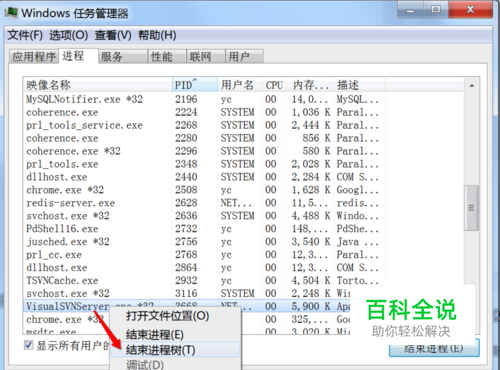Click the 结束进程 button at bottom right
The image size is (500, 370).
coord(434,348)
